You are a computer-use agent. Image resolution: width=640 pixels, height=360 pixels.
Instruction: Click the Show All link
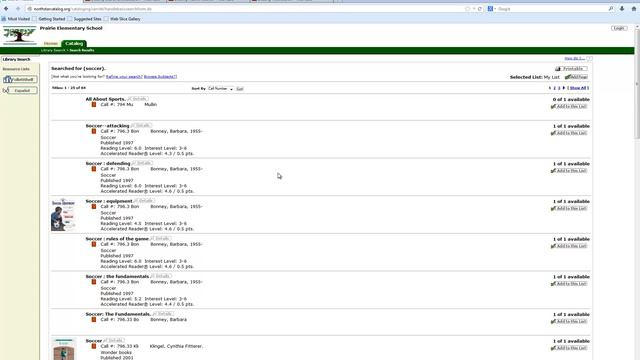coord(578,88)
